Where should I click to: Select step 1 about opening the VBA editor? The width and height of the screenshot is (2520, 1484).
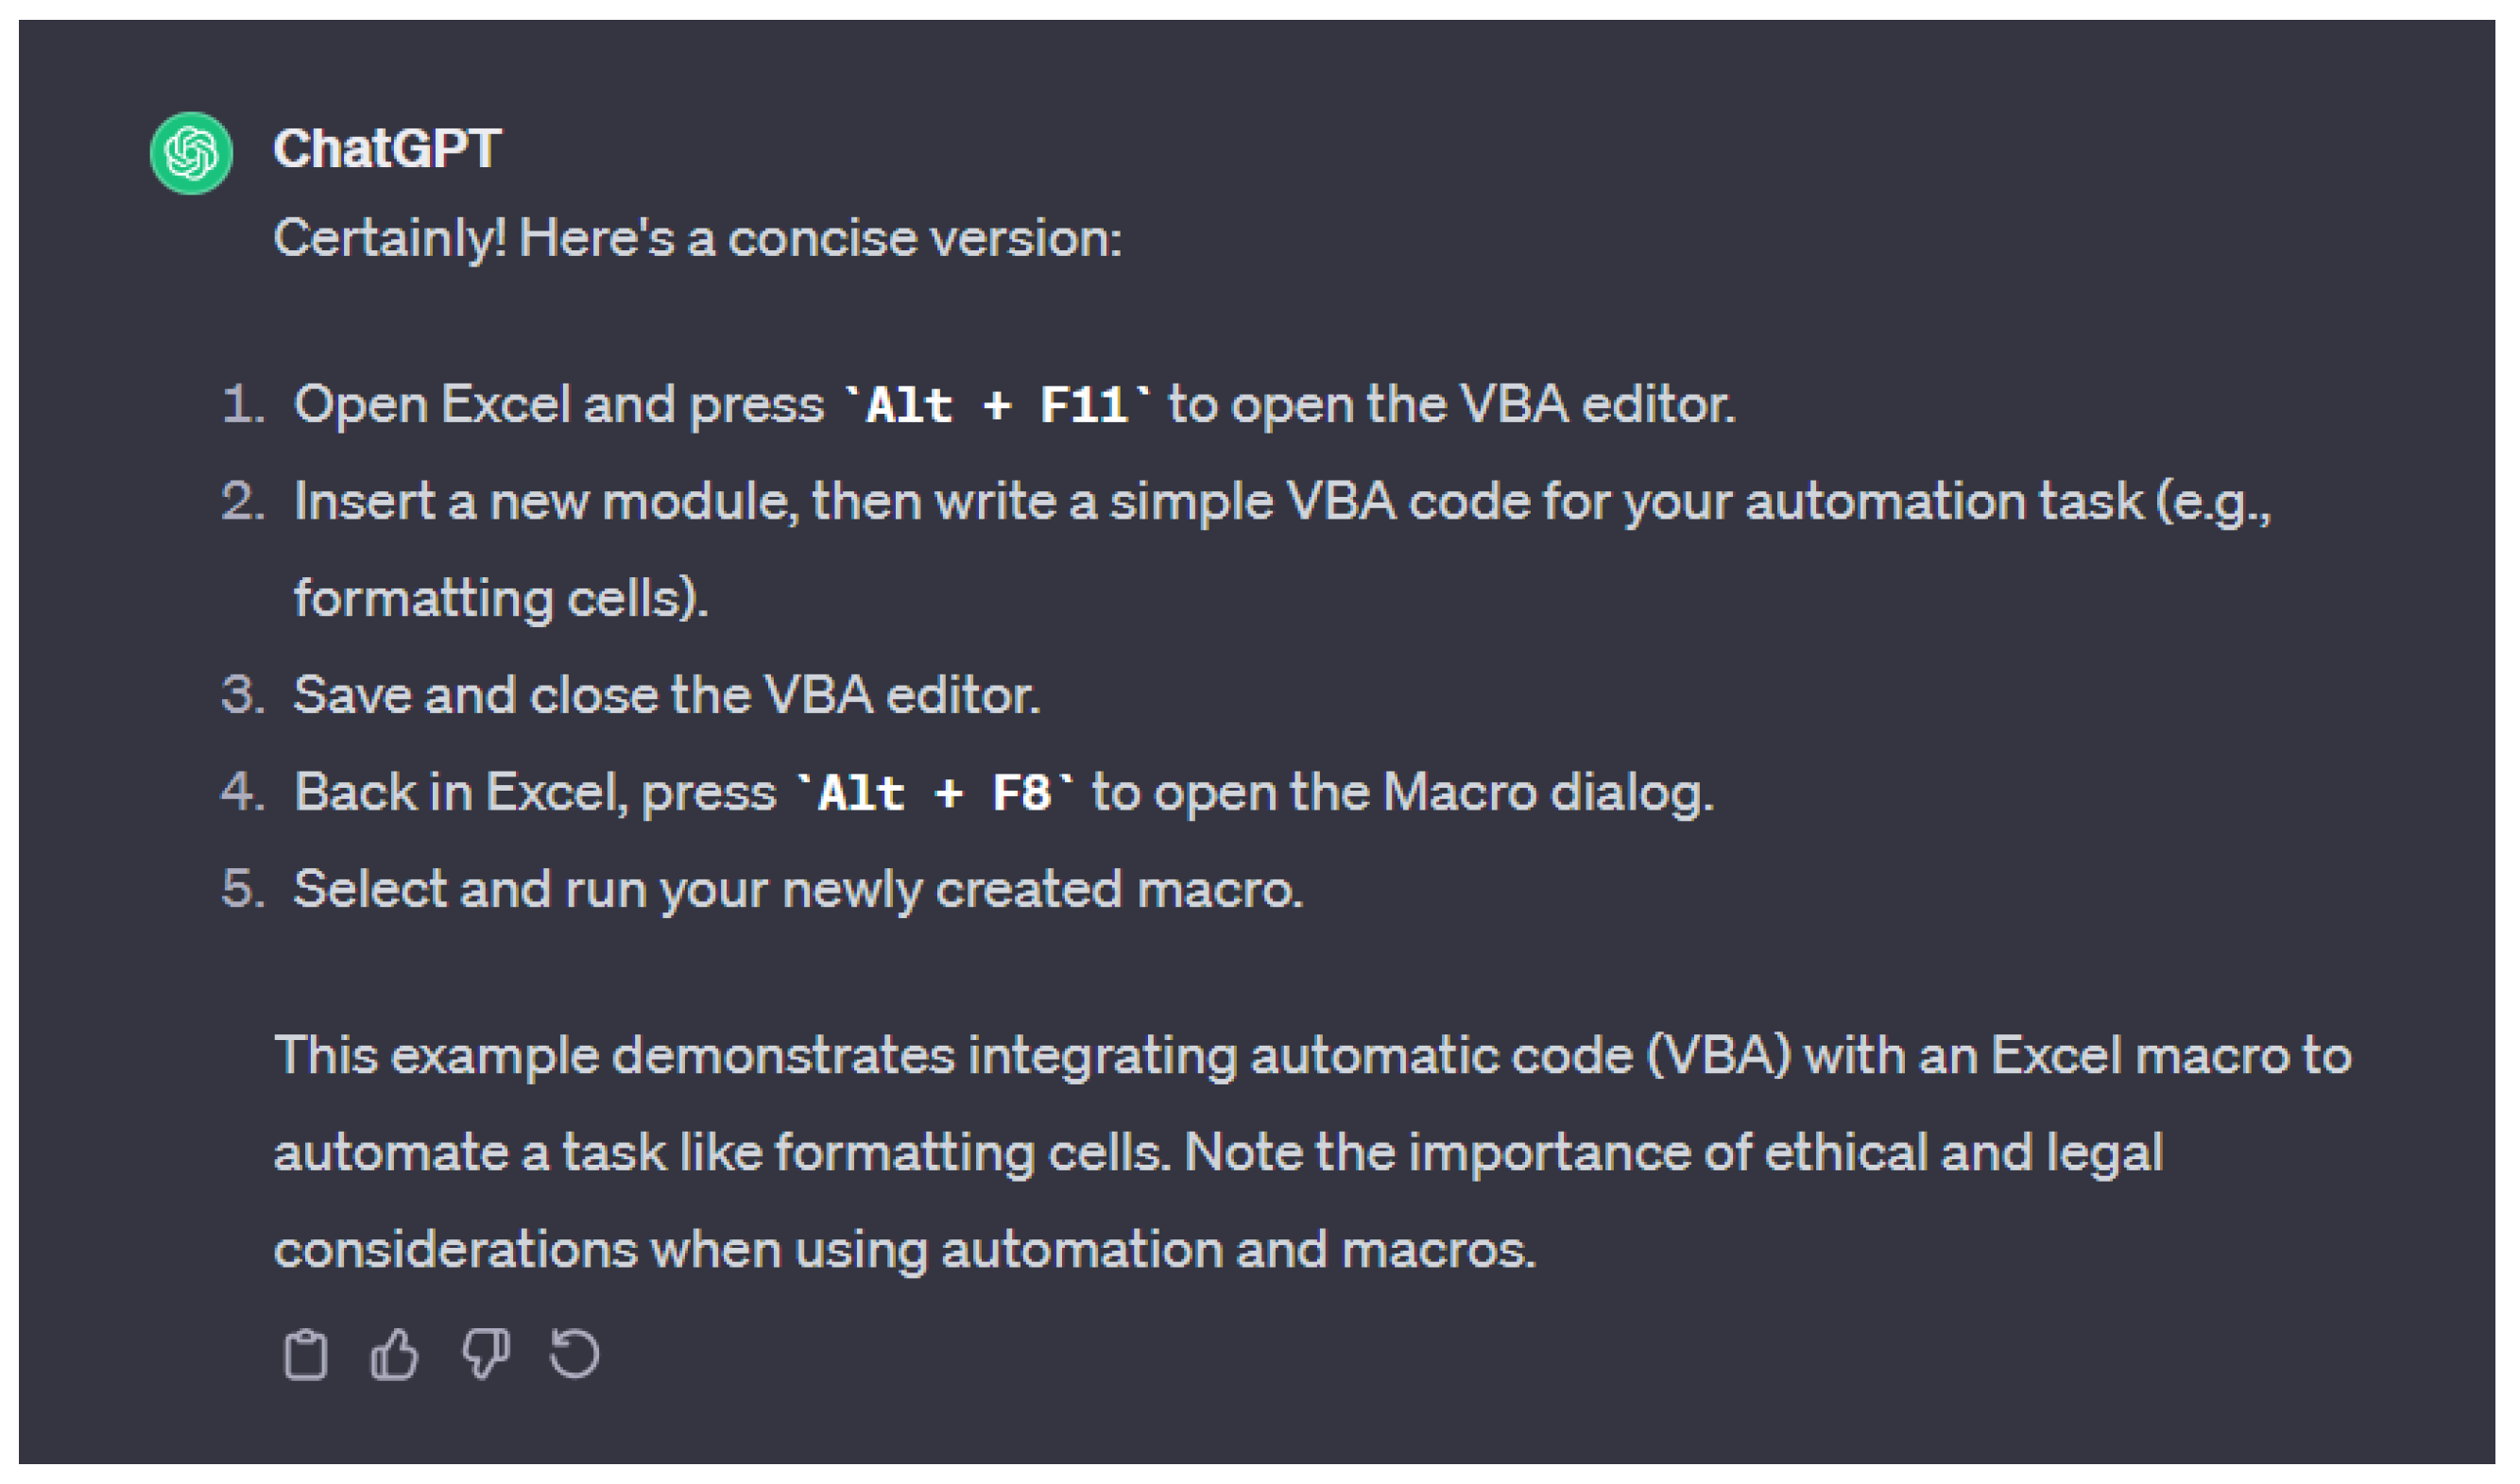[1014, 406]
